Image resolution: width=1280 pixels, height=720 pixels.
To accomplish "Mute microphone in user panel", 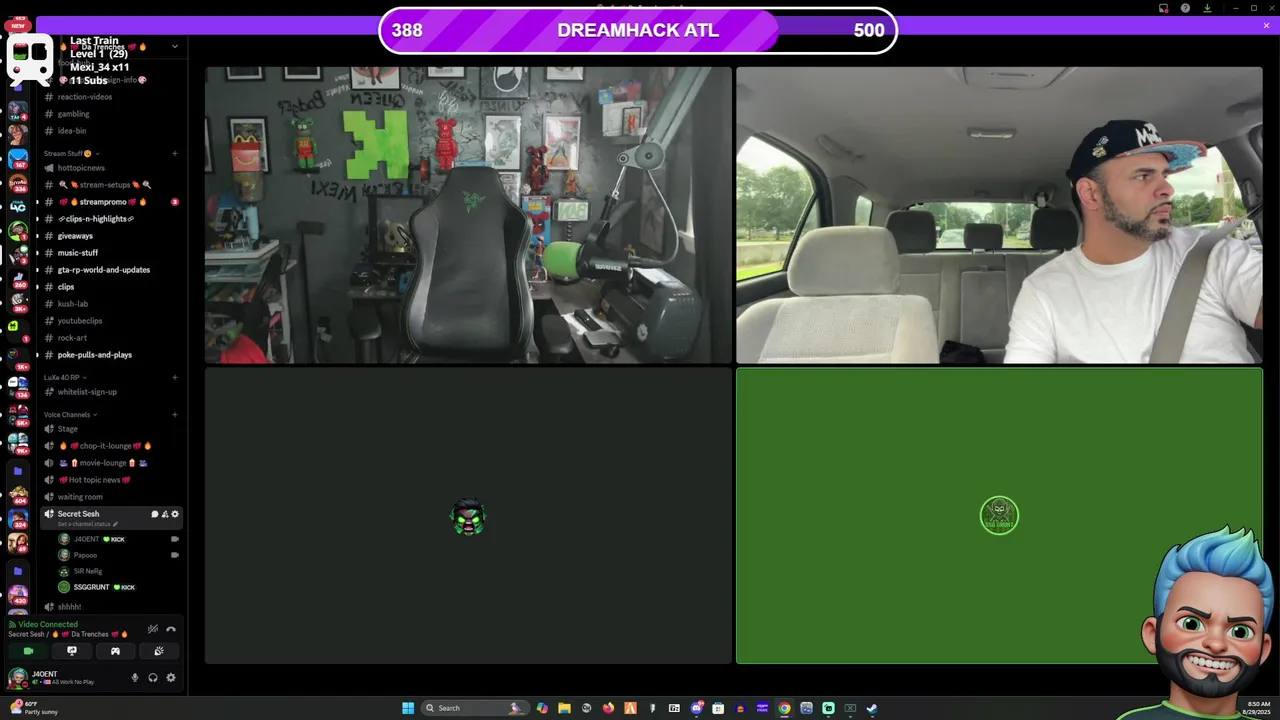I will pyautogui.click(x=135, y=678).
